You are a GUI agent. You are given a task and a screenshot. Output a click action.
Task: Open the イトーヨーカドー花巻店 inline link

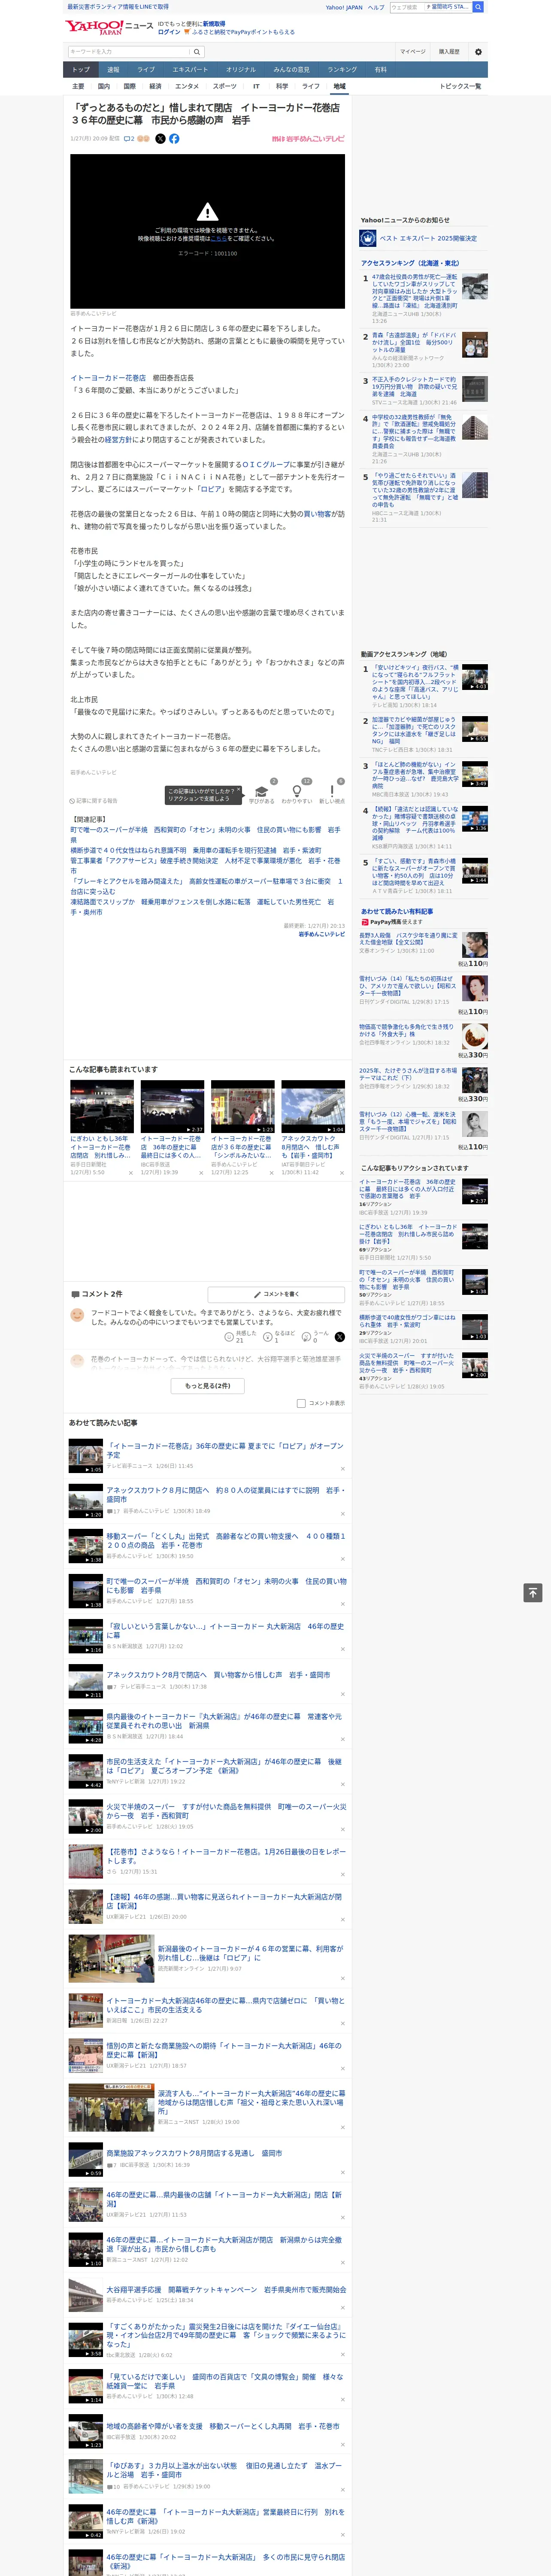point(108,378)
